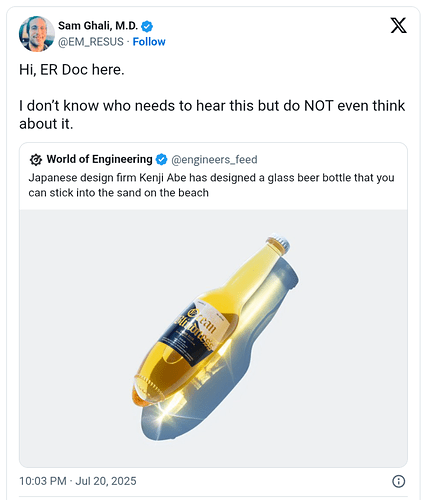The width and height of the screenshot is (426, 500).
Task: Click verified badge beside World of Engineering
Action: click(162, 160)
